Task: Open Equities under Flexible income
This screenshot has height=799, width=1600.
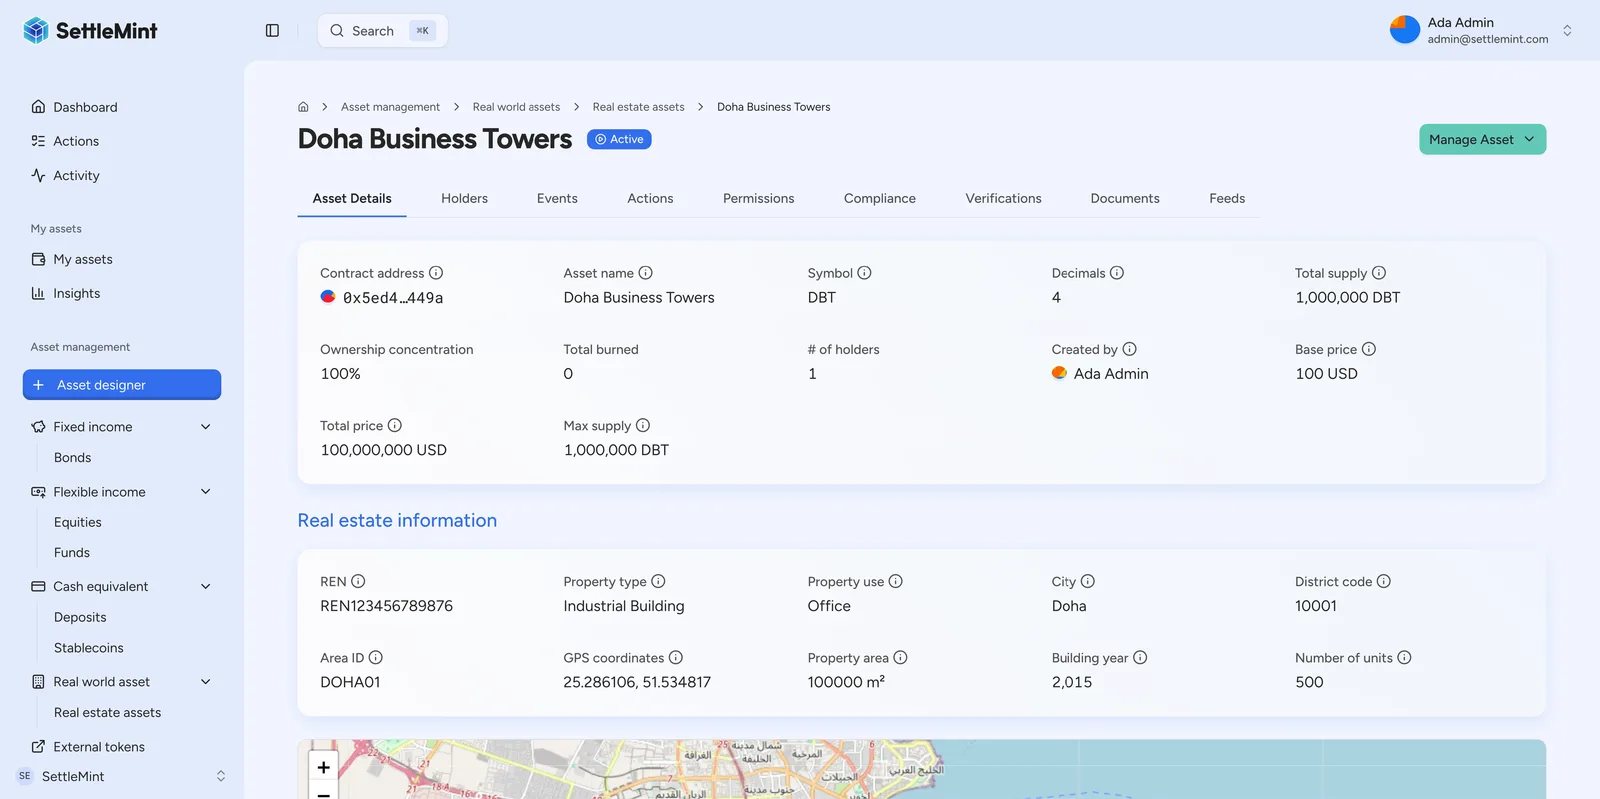Action: pyautogui.click(x=78, y=522)
